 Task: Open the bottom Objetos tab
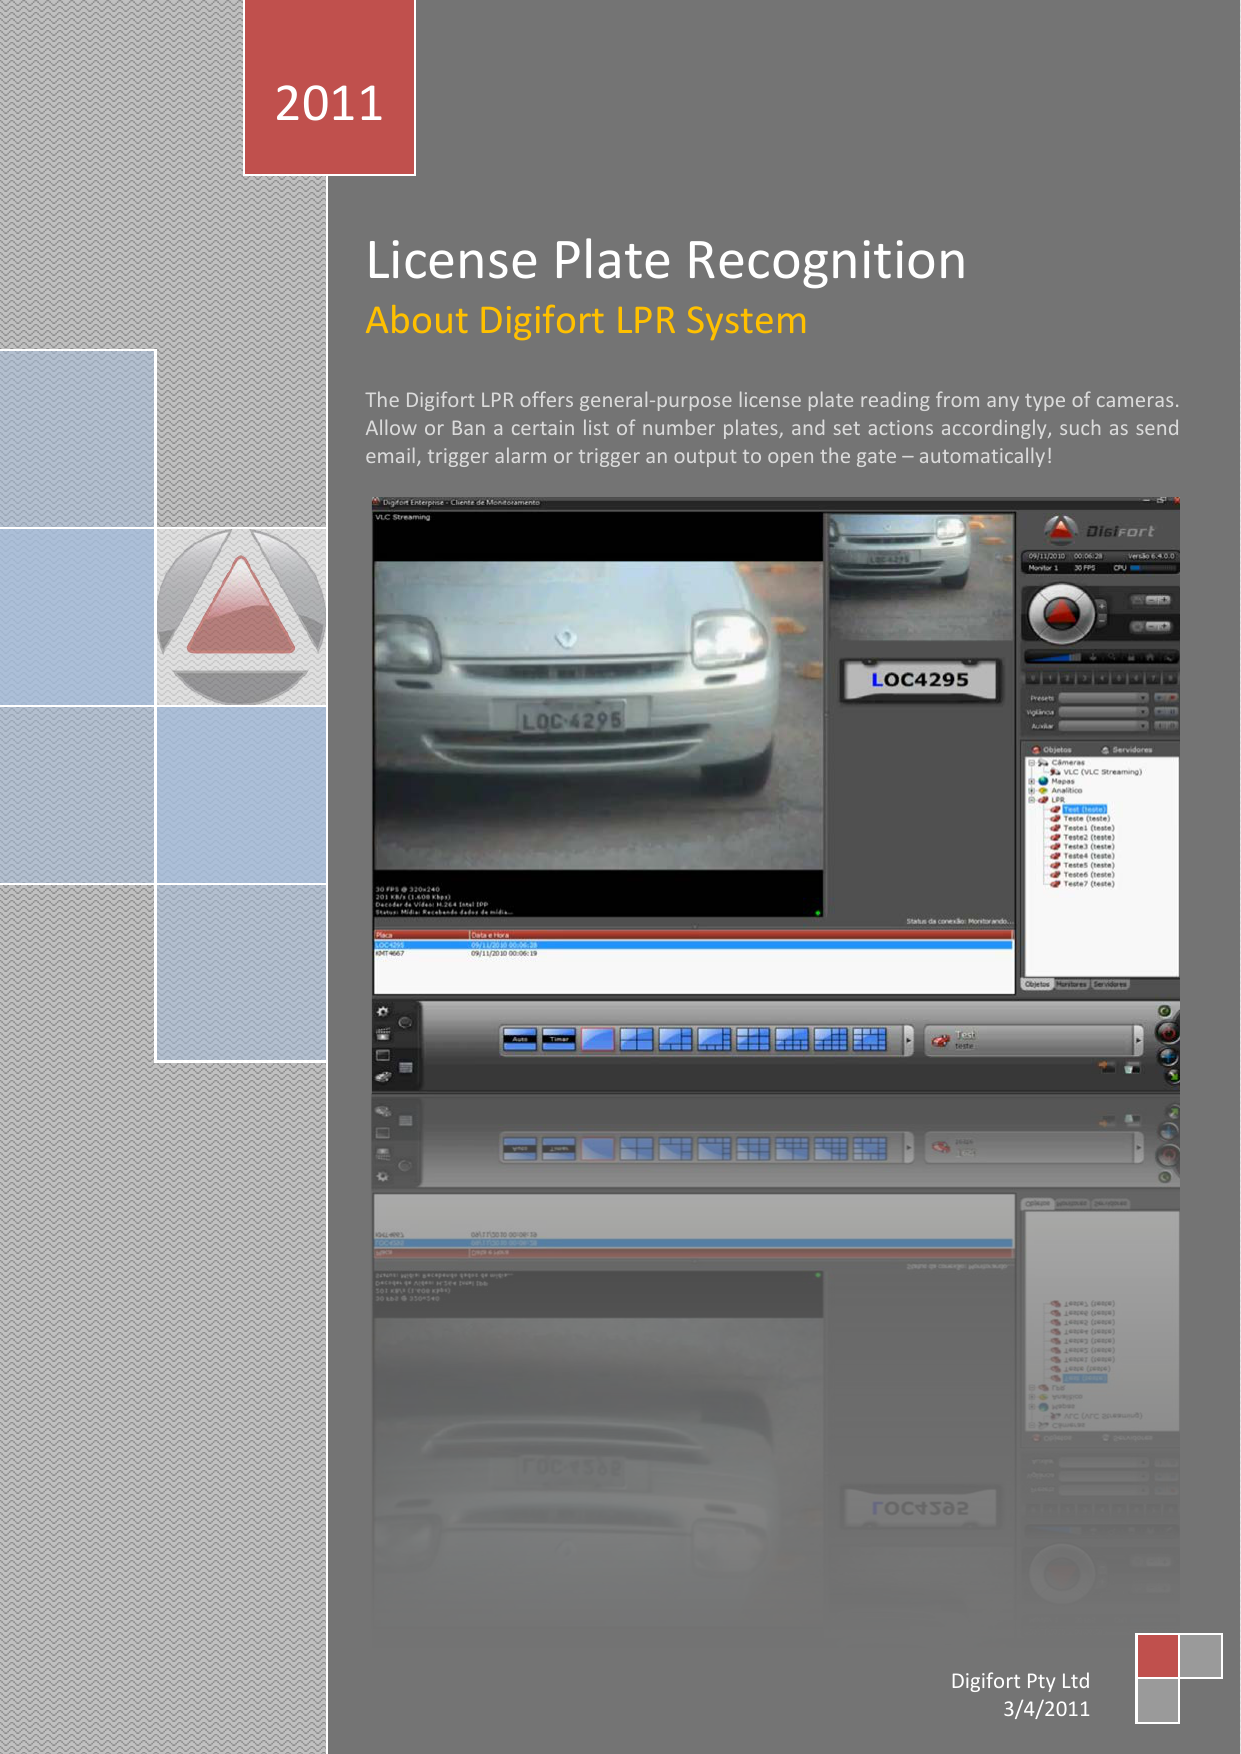coord(1038,984)
